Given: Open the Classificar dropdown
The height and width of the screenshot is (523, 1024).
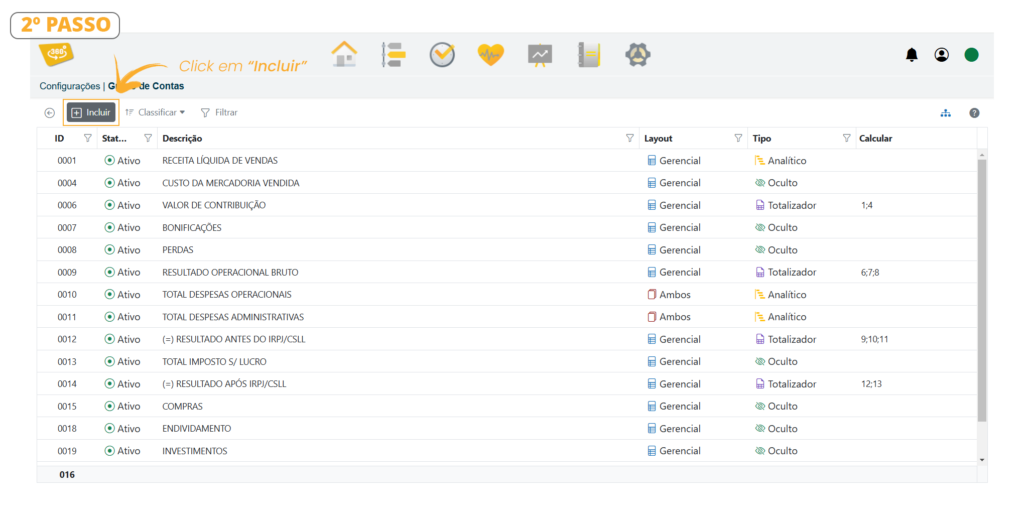Looking at the screenshot, I should pyautogui.click(x=155, y=112).
